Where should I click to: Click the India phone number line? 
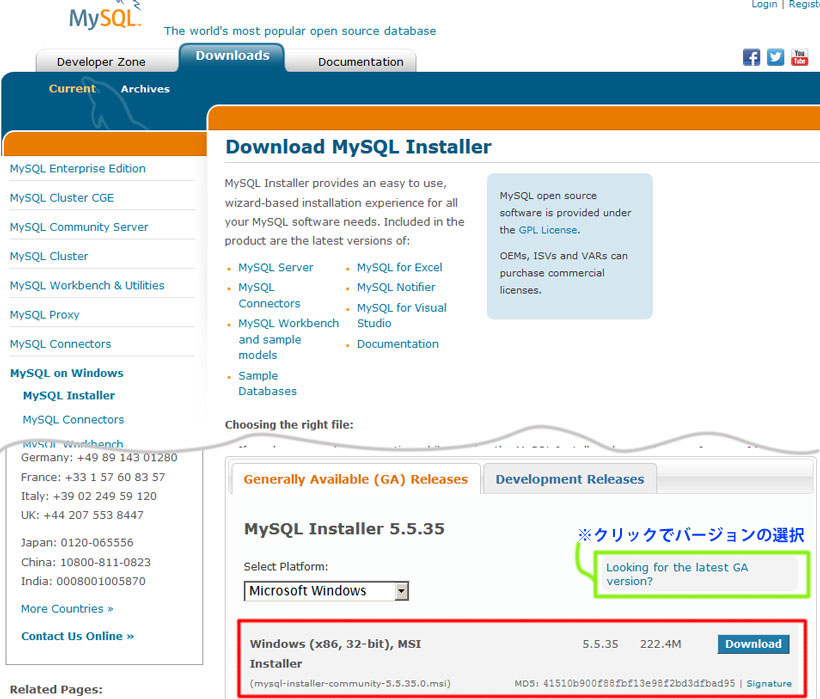pyautogui.click(x=83, y=581)
